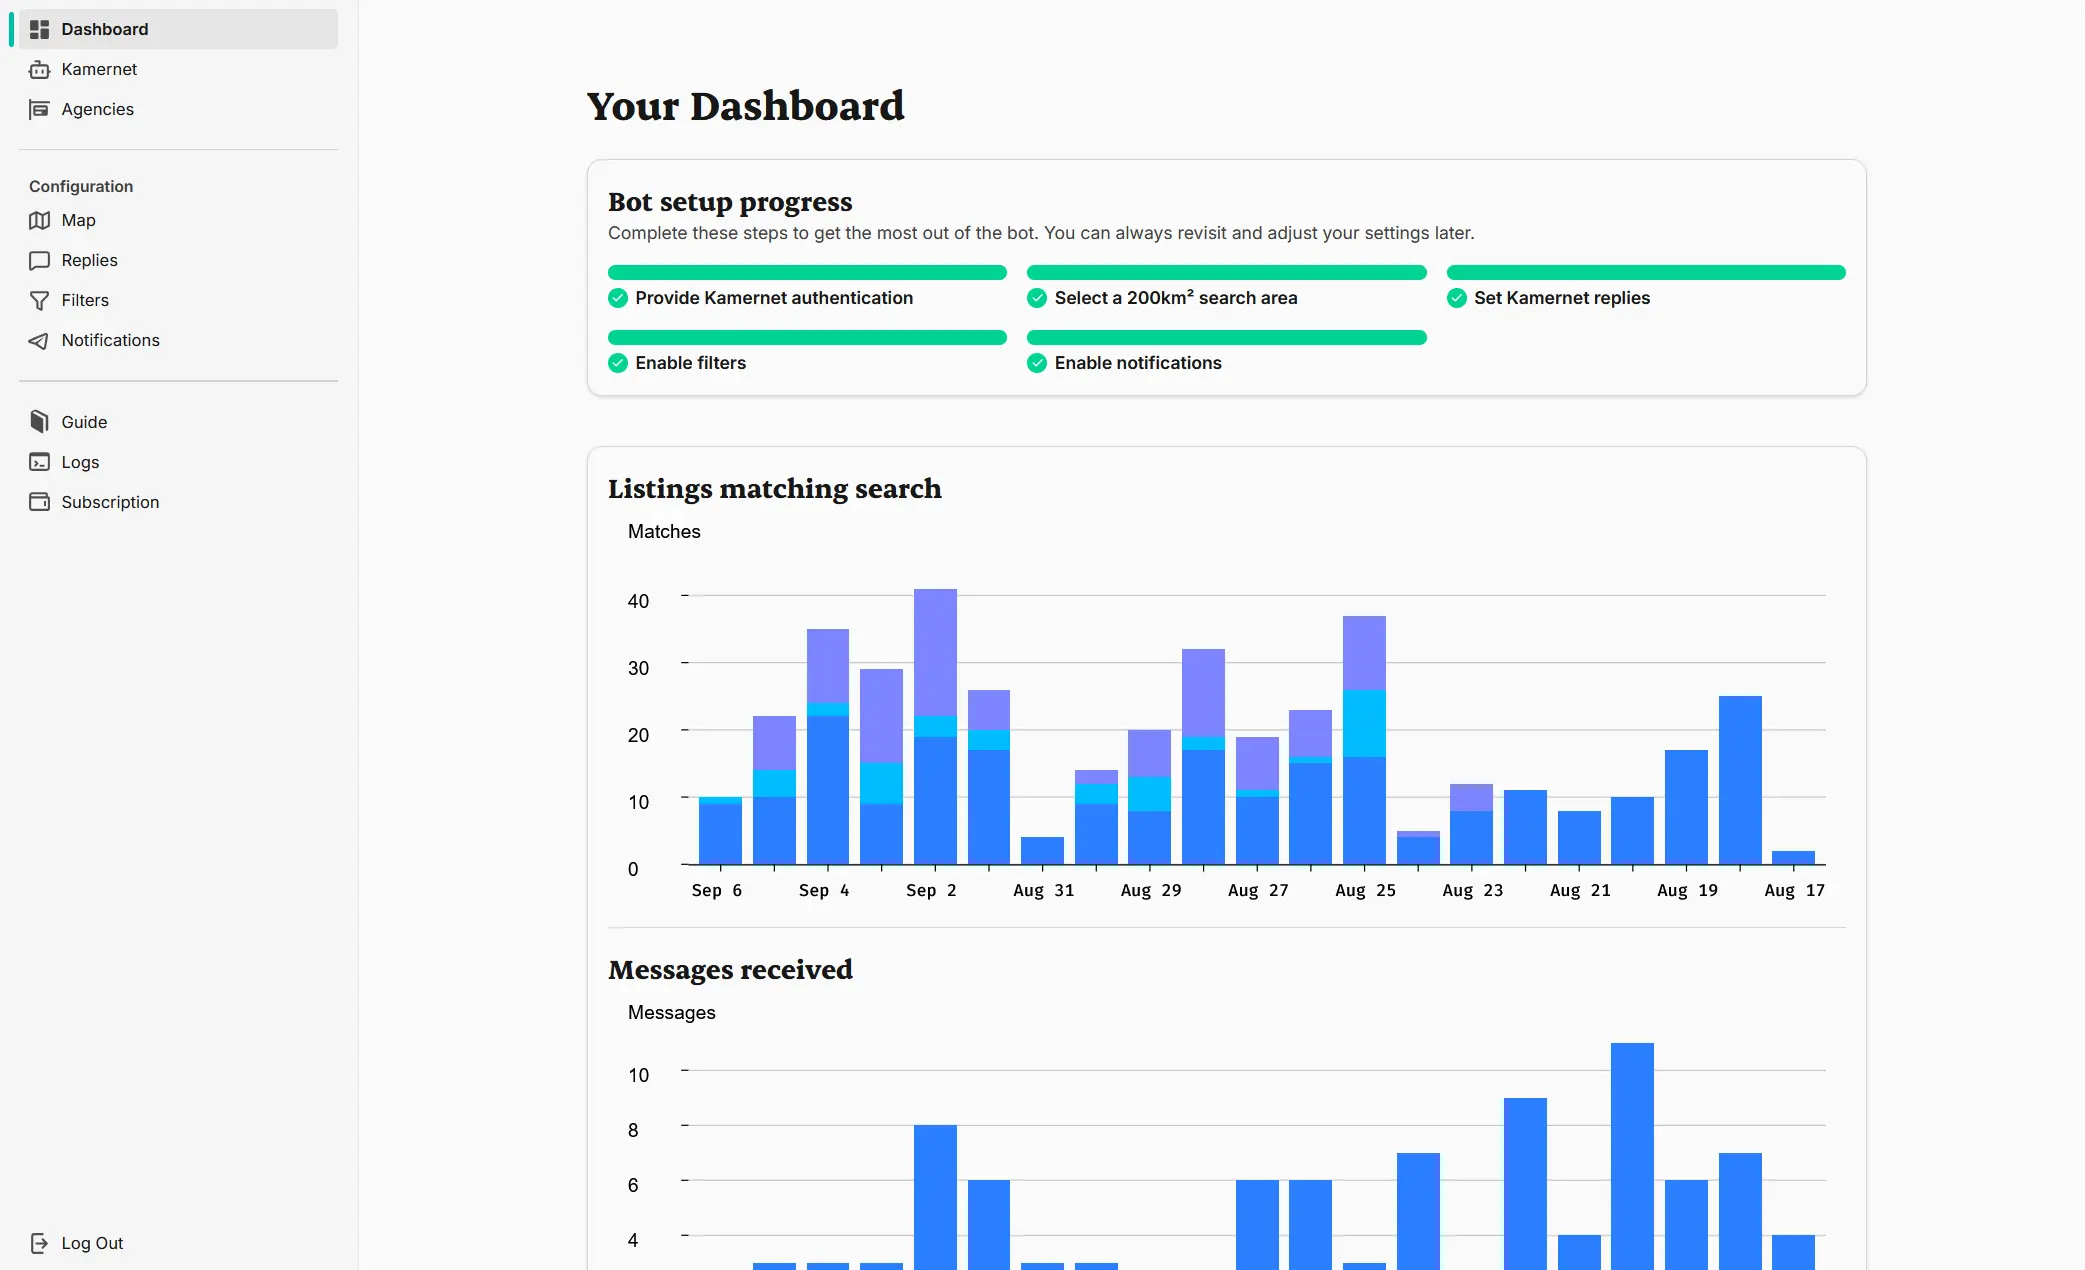Click the Dashboard grid icon in sidebar
The image size is (2085, 1270).
pos(39,29)
